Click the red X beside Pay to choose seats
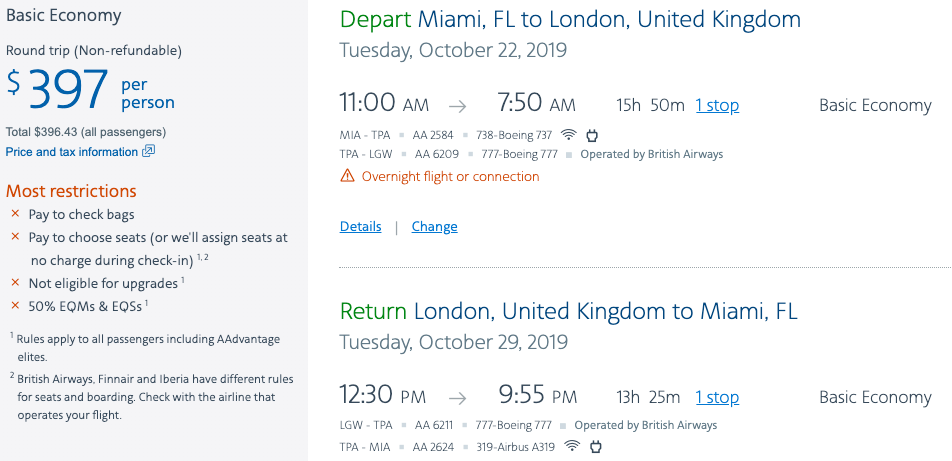This screenshot has width=952, height=461. pyautogui.click(x=15, y=237)
